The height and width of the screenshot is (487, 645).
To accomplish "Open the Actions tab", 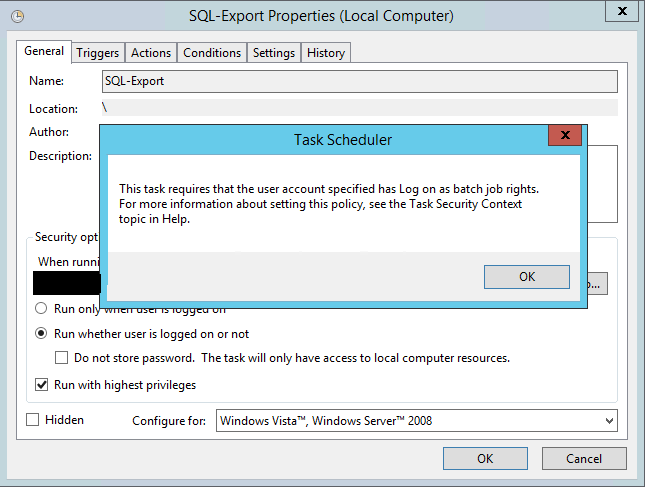I will (151, 53).
